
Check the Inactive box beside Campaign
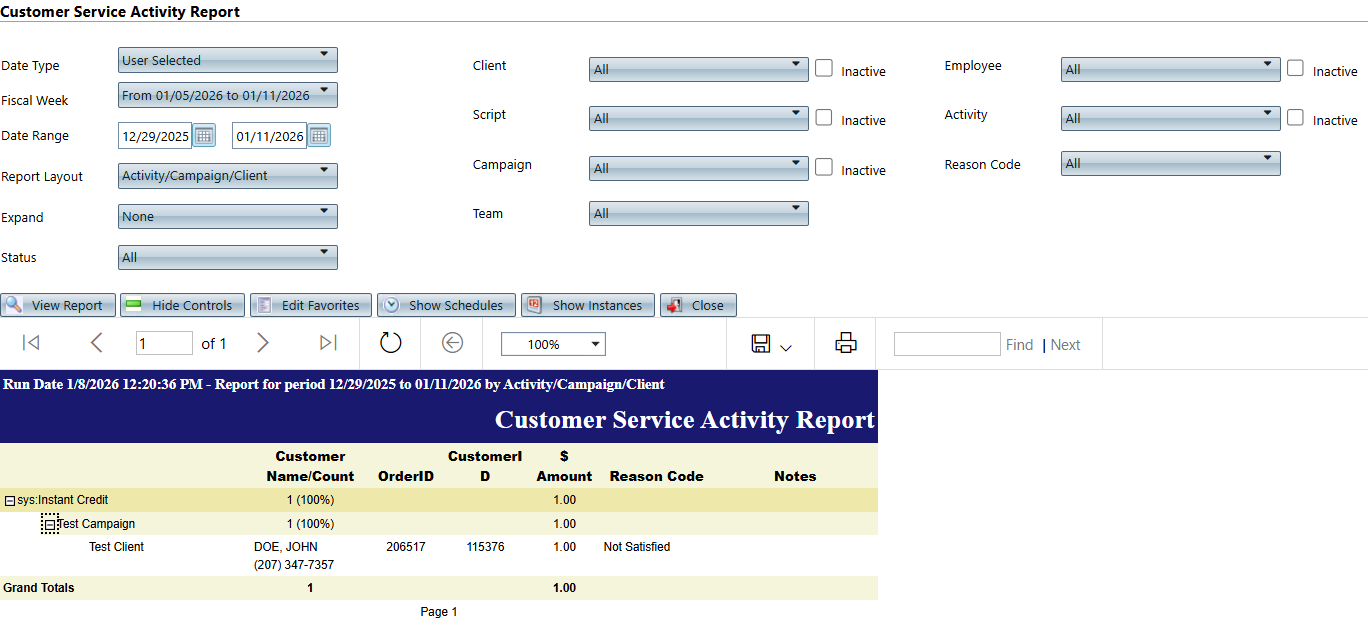[824, 167]
